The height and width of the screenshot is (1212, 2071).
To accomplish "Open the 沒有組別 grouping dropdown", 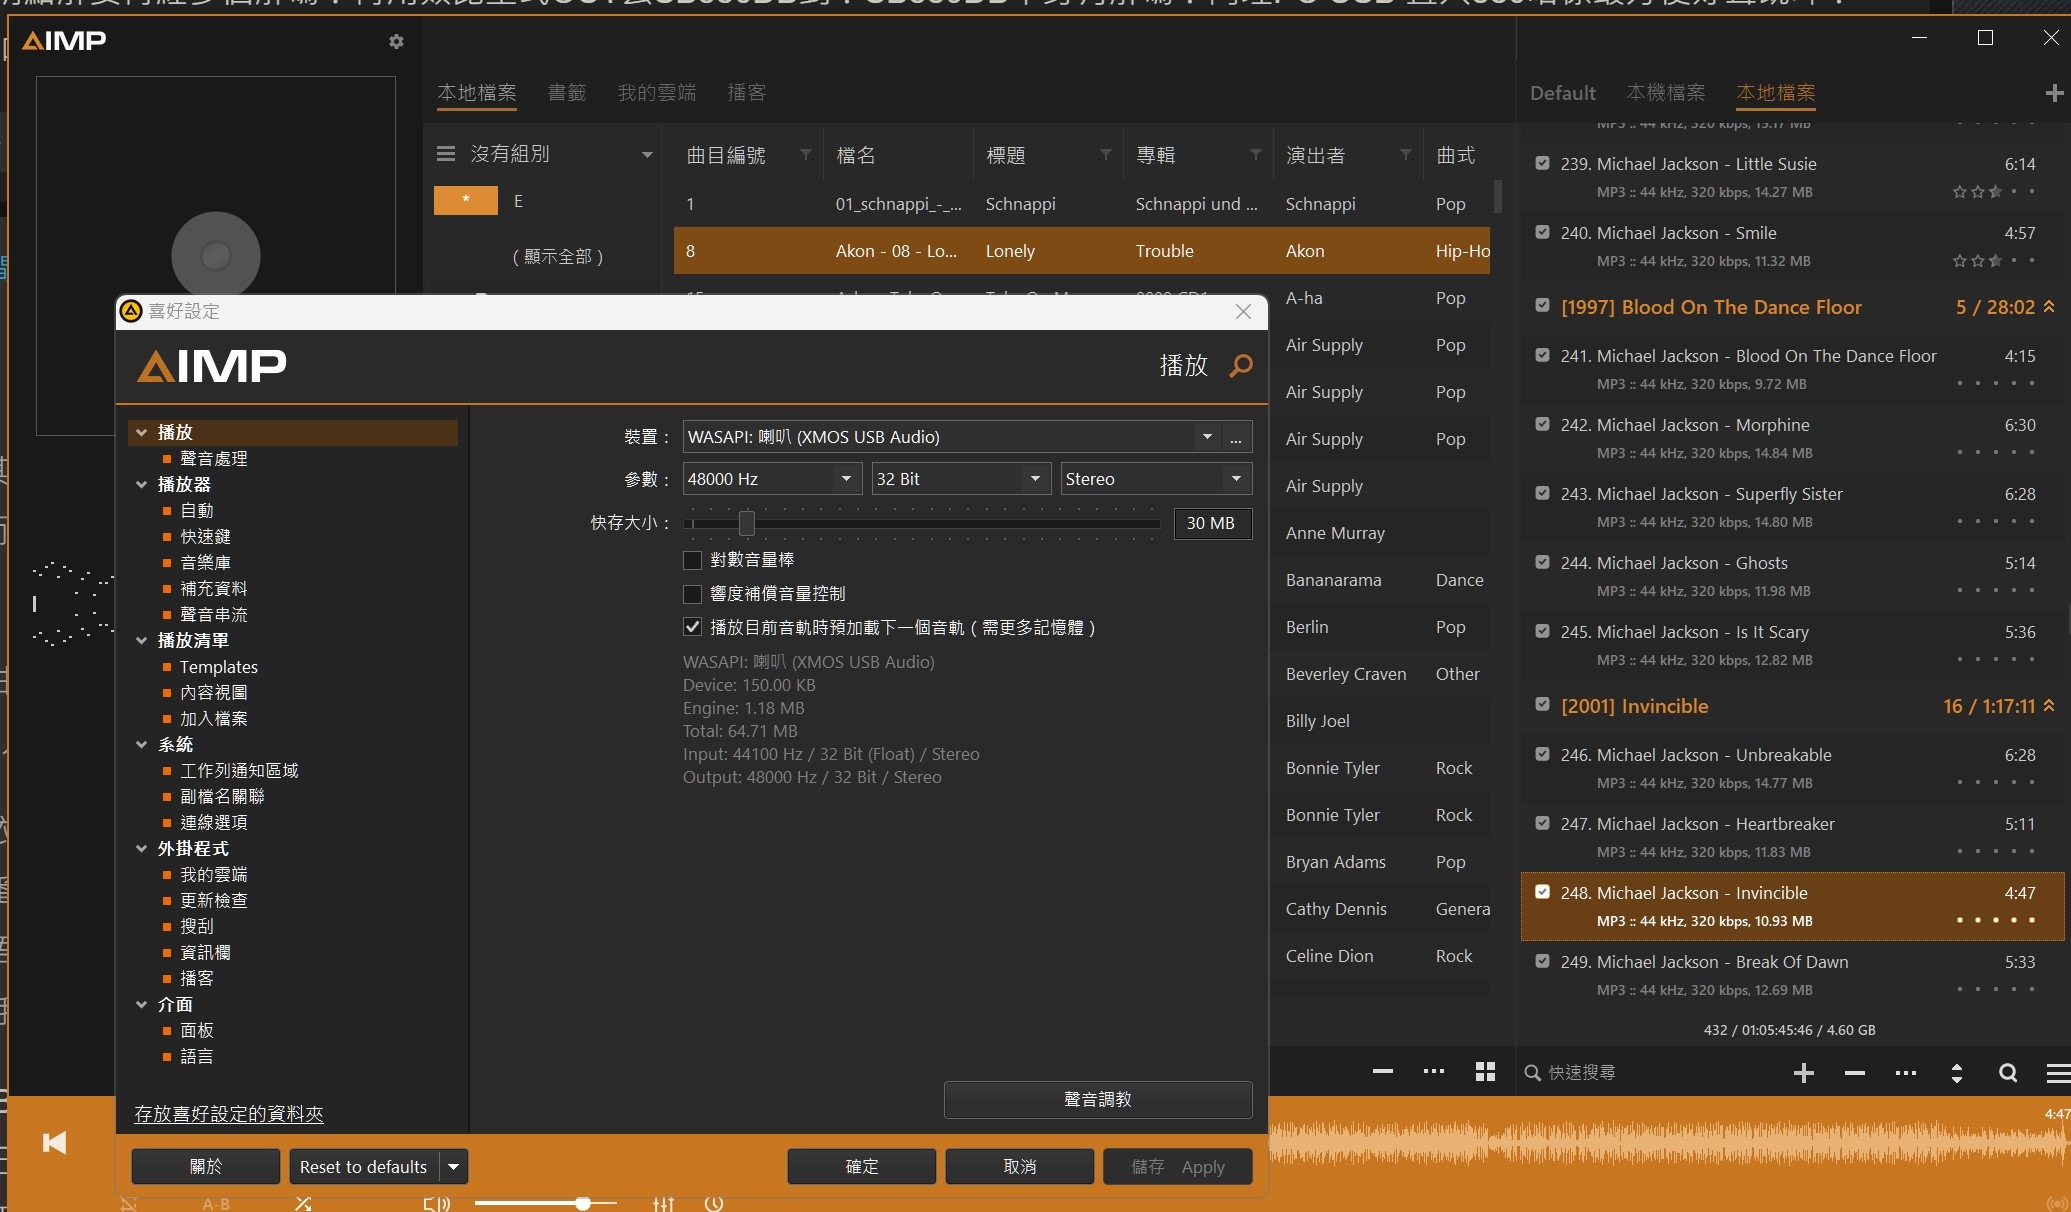I will tap(647, 155).
